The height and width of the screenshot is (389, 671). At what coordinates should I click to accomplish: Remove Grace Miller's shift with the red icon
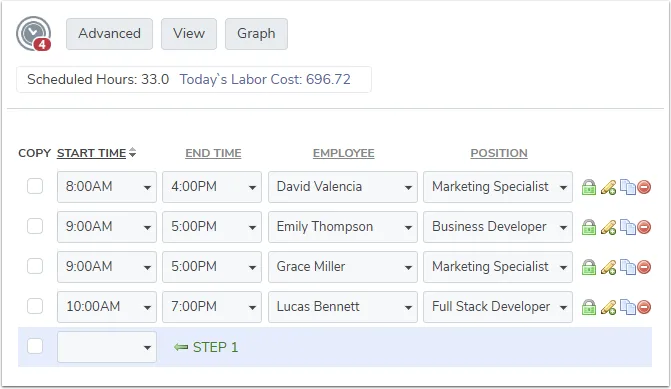pos(644,267)
